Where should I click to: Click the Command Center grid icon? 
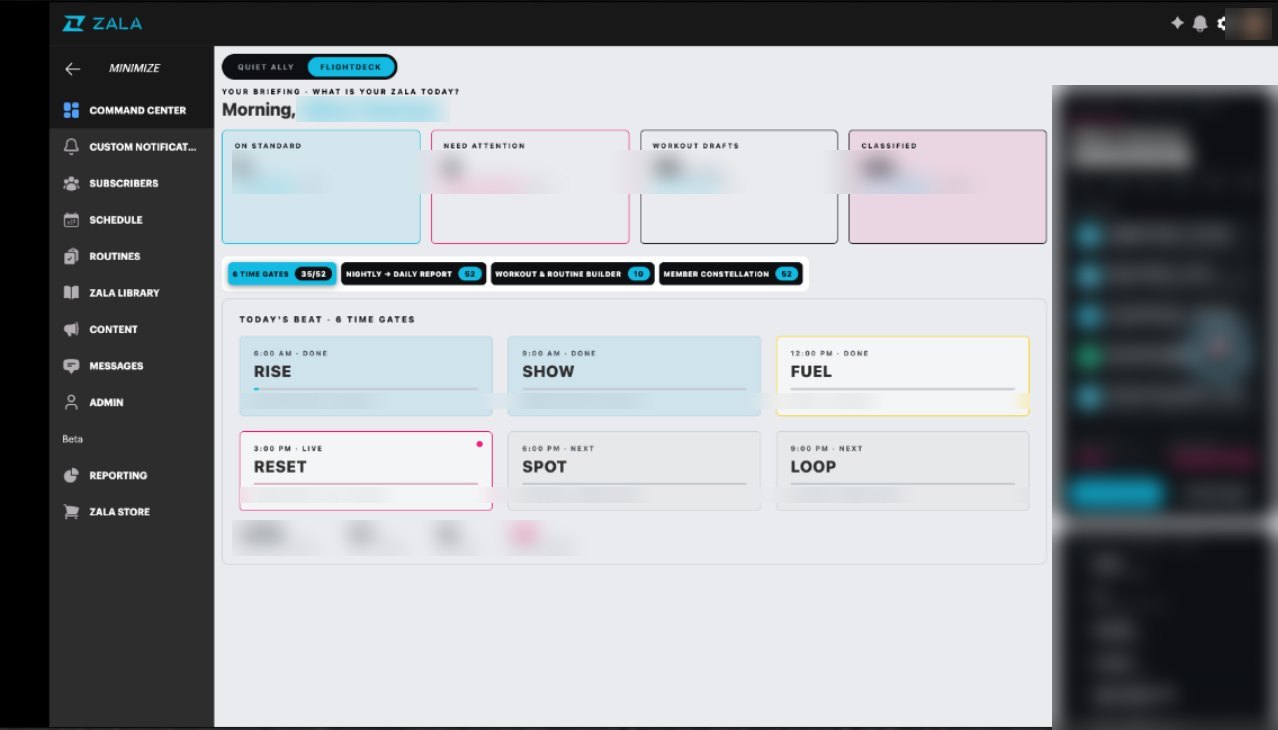point(71,110)
